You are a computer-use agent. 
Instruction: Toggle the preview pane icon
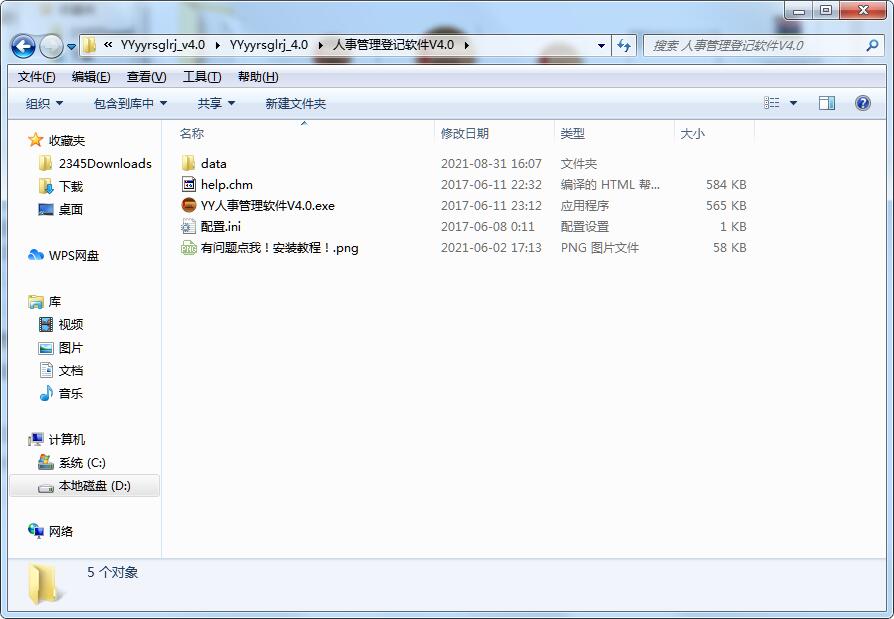tap(827, 103)
